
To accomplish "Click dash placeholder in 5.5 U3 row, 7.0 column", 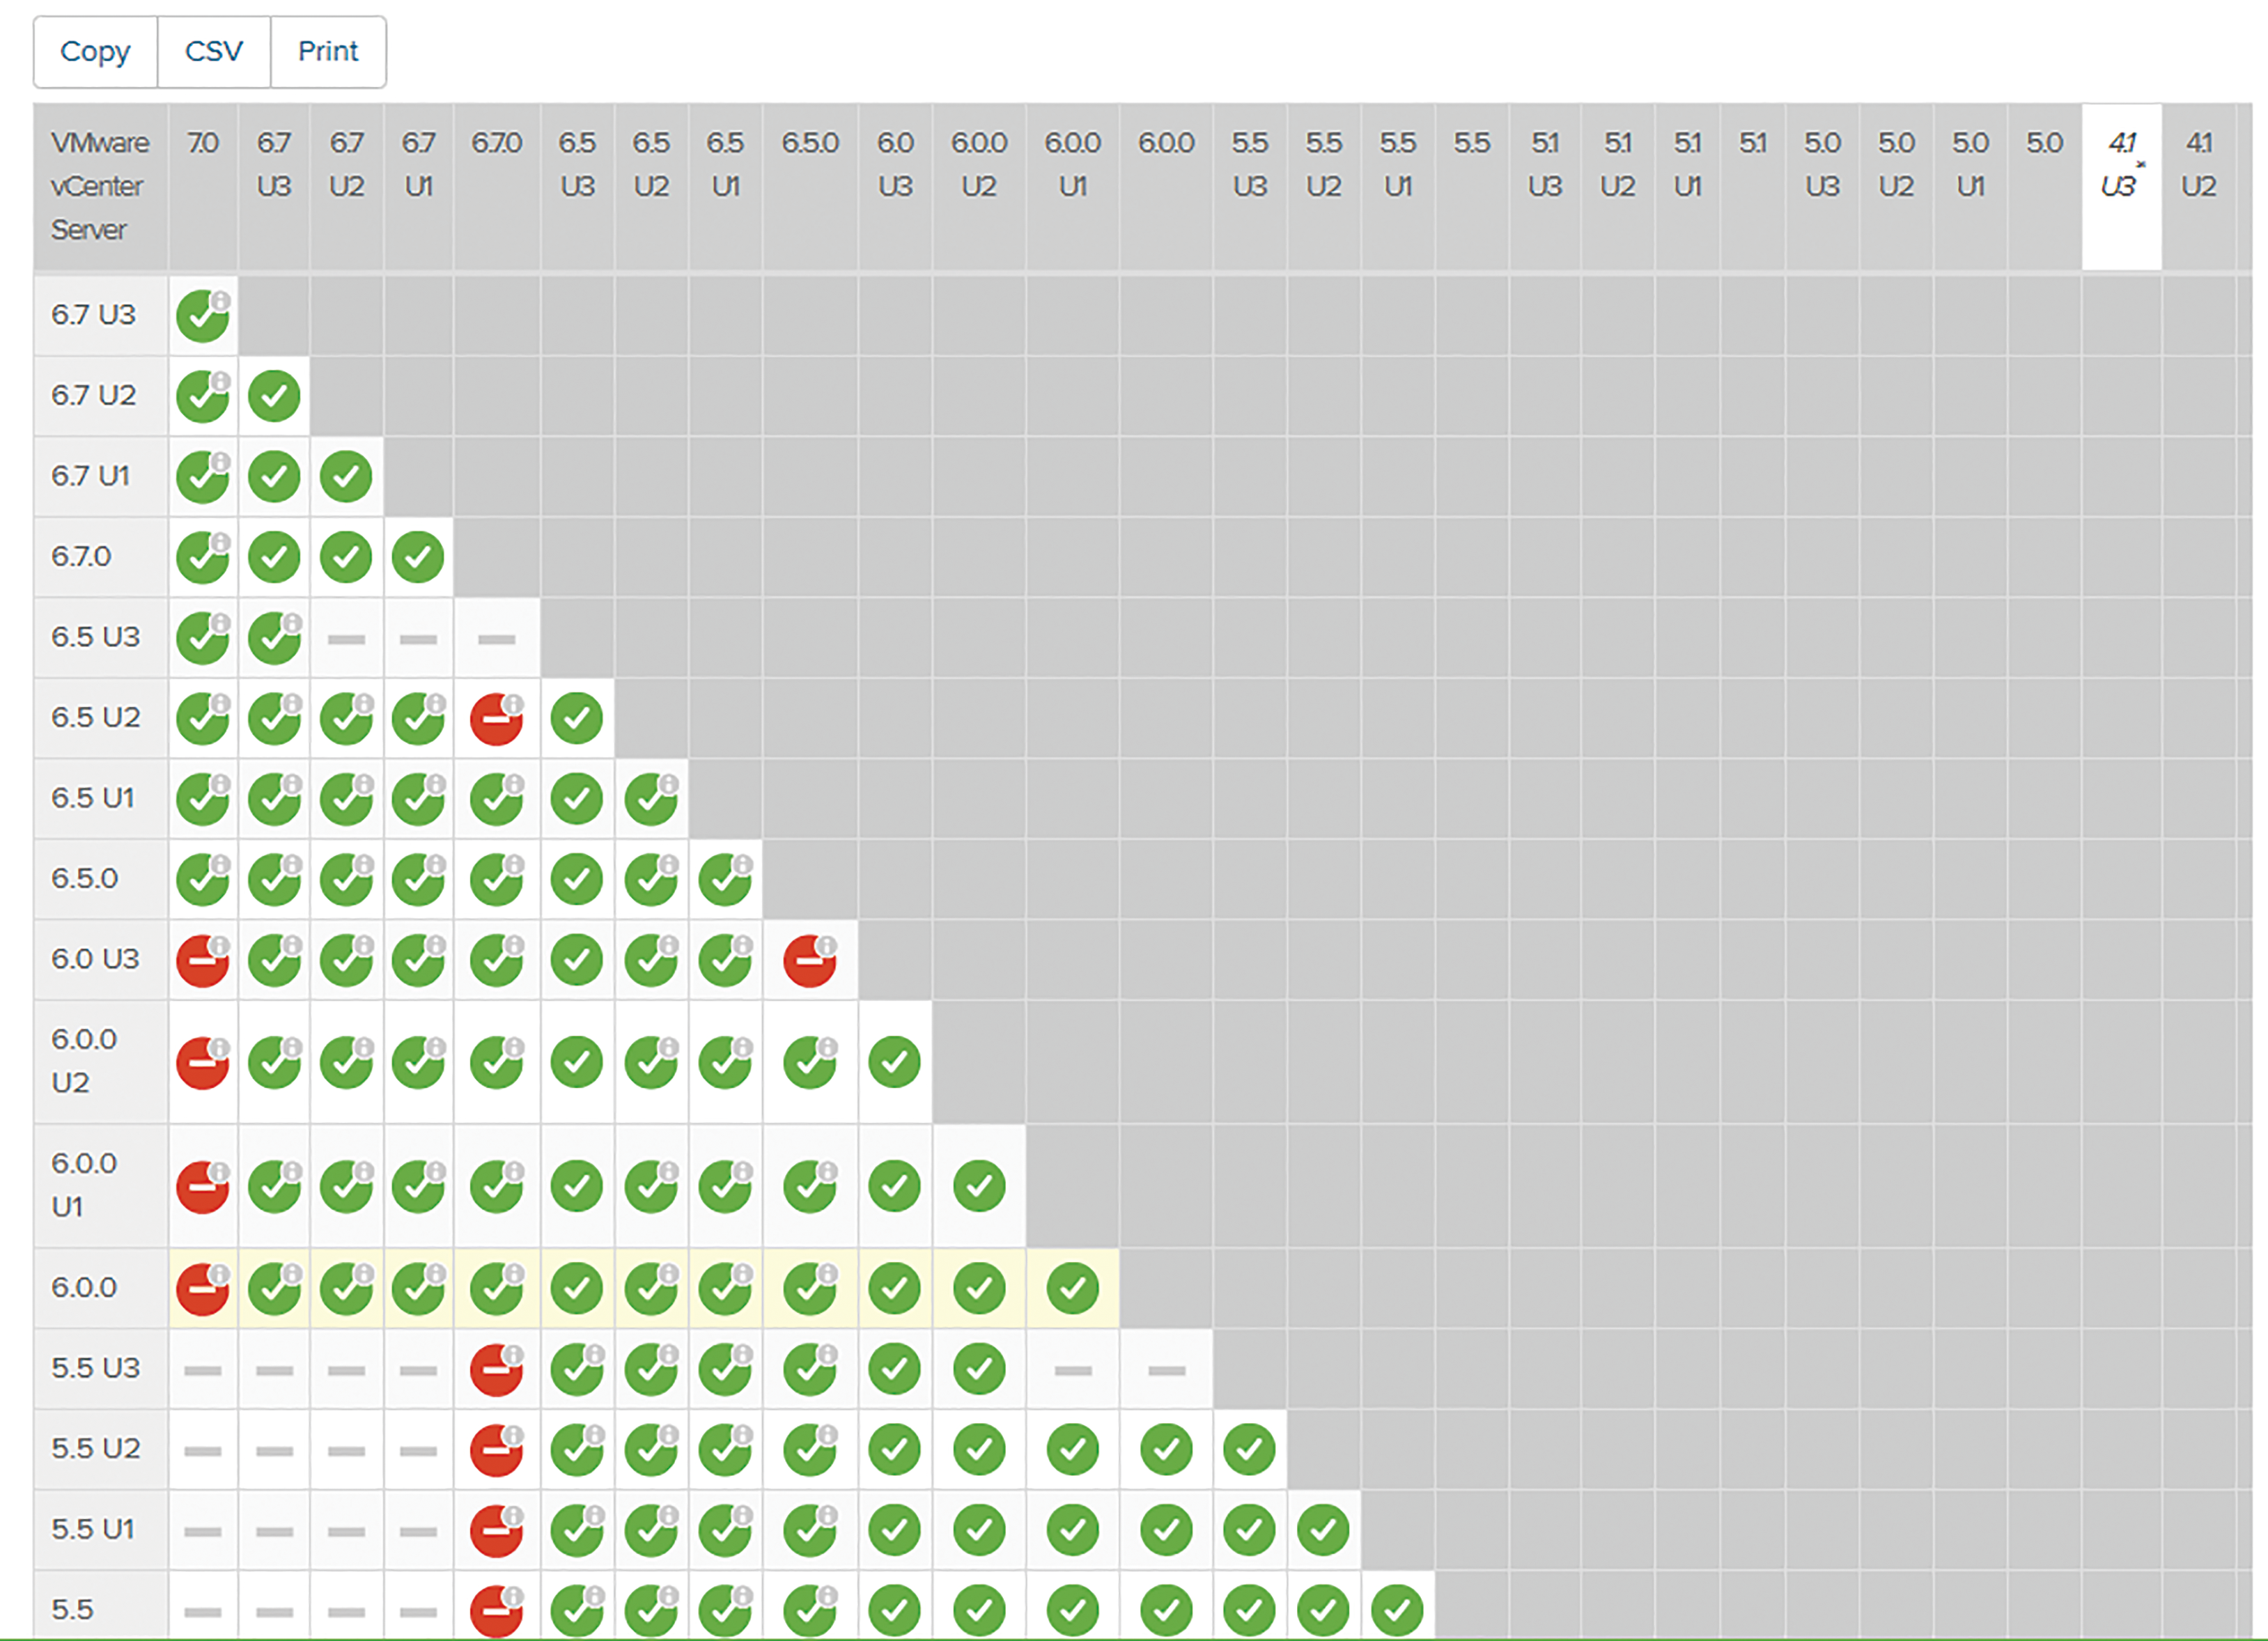I will 203,1371.
